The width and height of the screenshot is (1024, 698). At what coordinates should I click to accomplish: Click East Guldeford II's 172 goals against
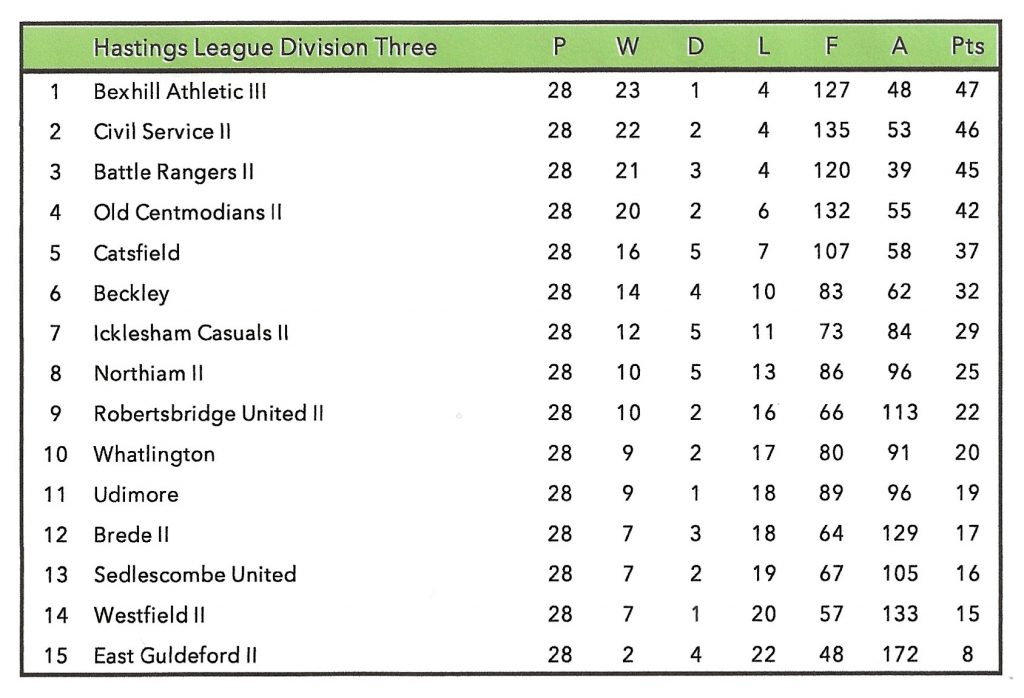pos(899,656)
